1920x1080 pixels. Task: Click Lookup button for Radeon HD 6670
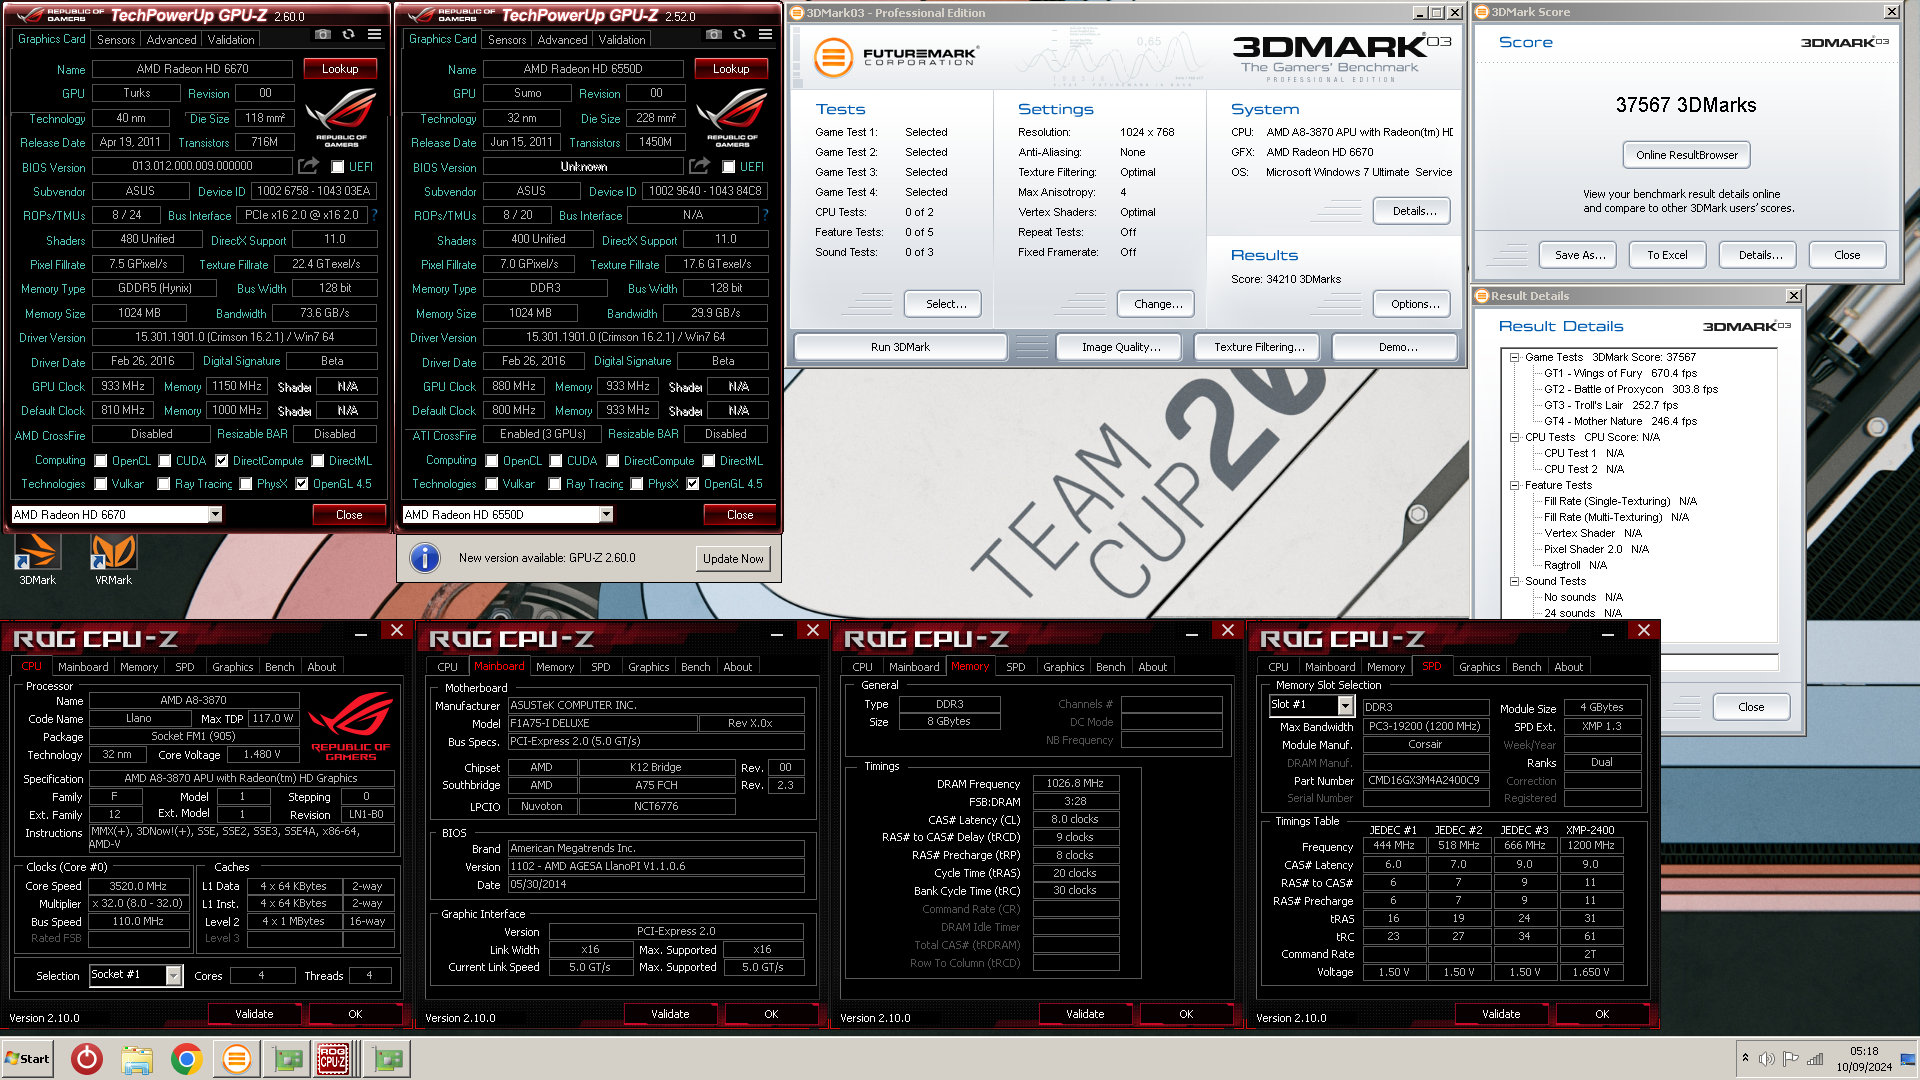click(x=340, y=69)
